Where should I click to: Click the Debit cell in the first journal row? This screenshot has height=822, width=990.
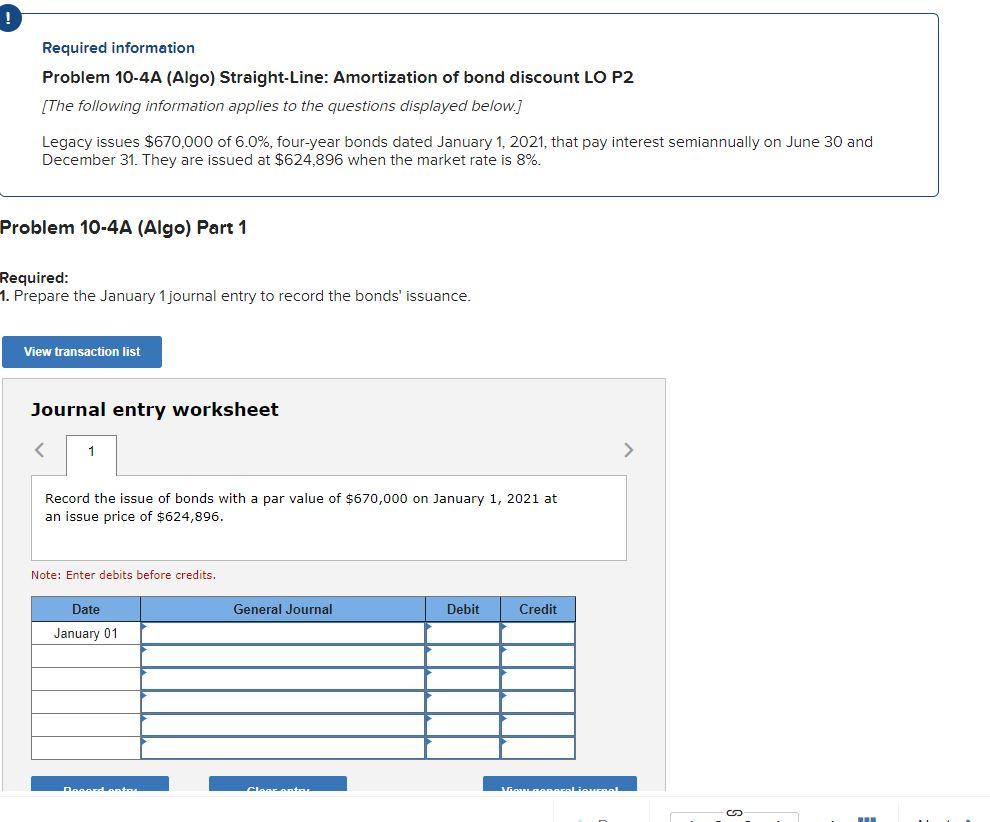pyautogui.click(x=462, y=633)
